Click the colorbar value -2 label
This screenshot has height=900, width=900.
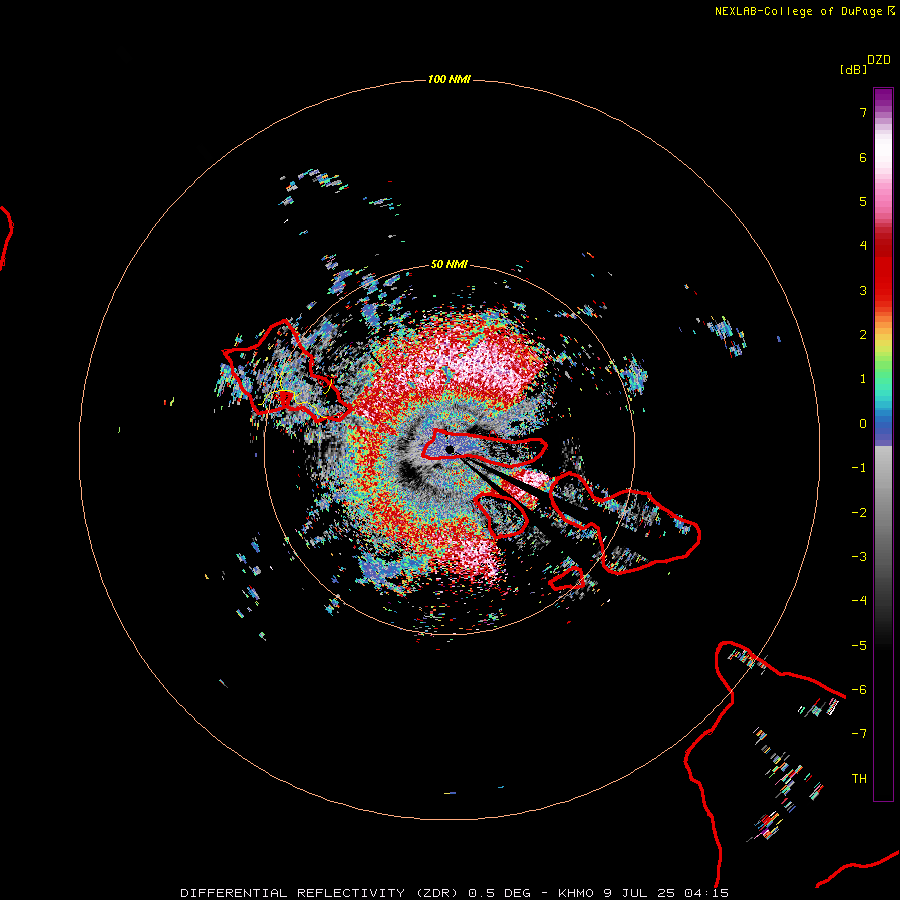click(859, 513)
